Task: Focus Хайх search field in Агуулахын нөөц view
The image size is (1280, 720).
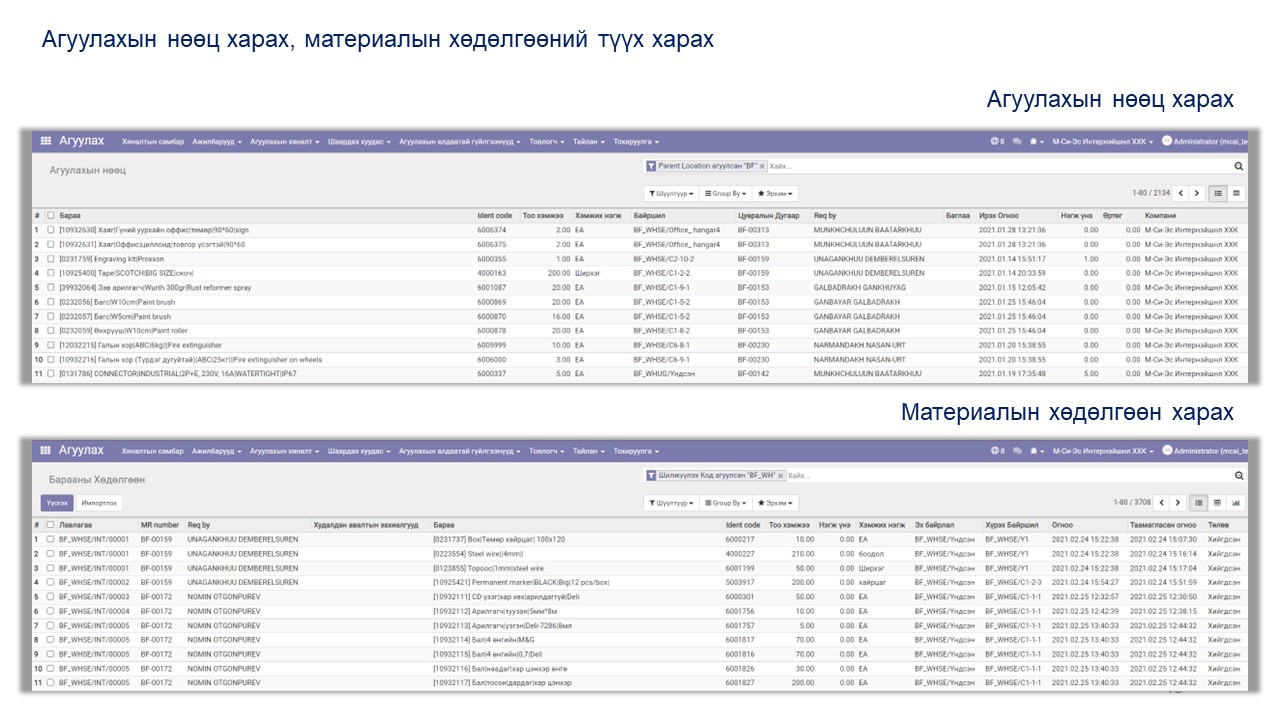Action: pos(1000,167)
